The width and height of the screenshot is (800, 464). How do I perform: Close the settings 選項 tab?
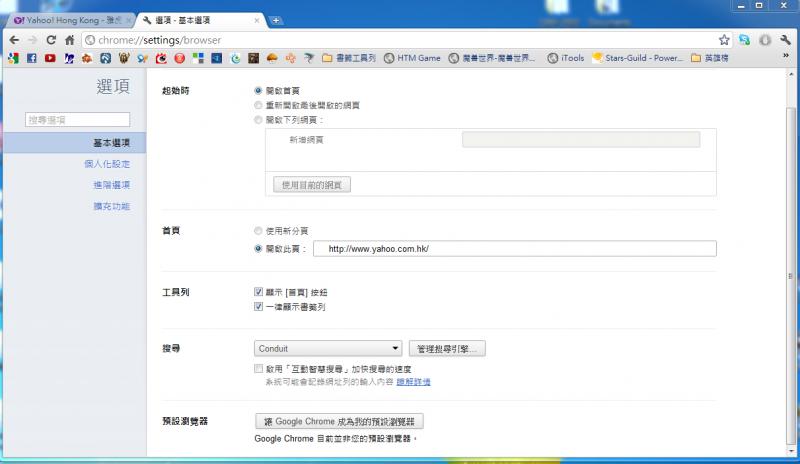(x=257, y=20)
